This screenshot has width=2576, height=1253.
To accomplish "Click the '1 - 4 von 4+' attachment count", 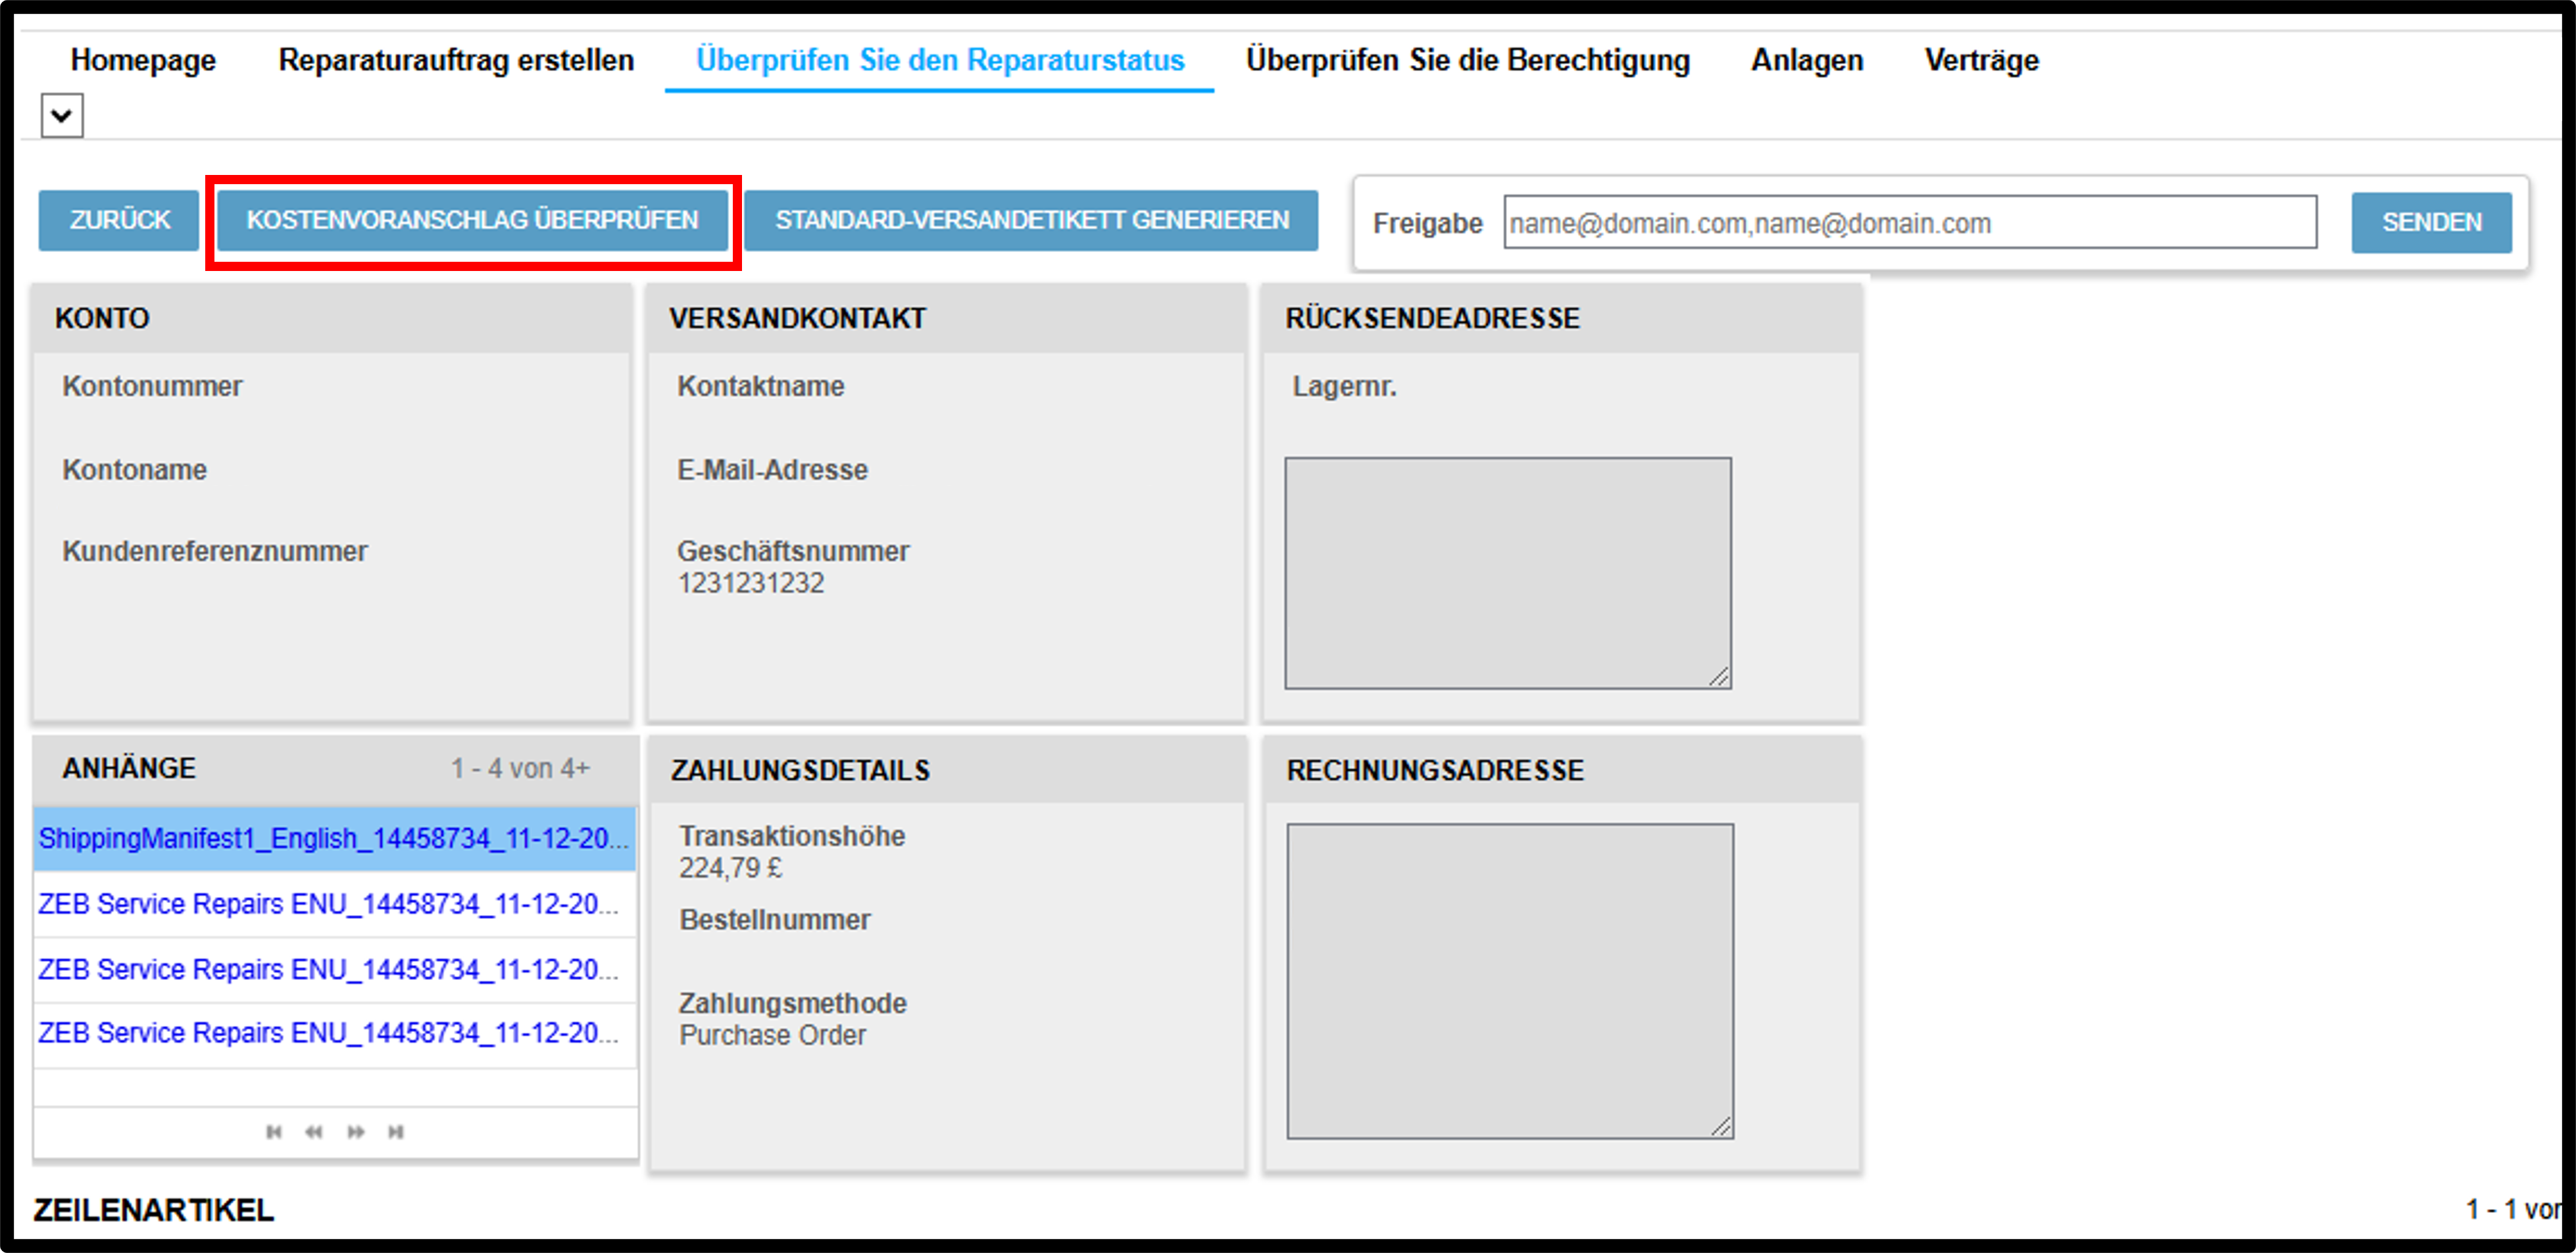I will 520,768.
